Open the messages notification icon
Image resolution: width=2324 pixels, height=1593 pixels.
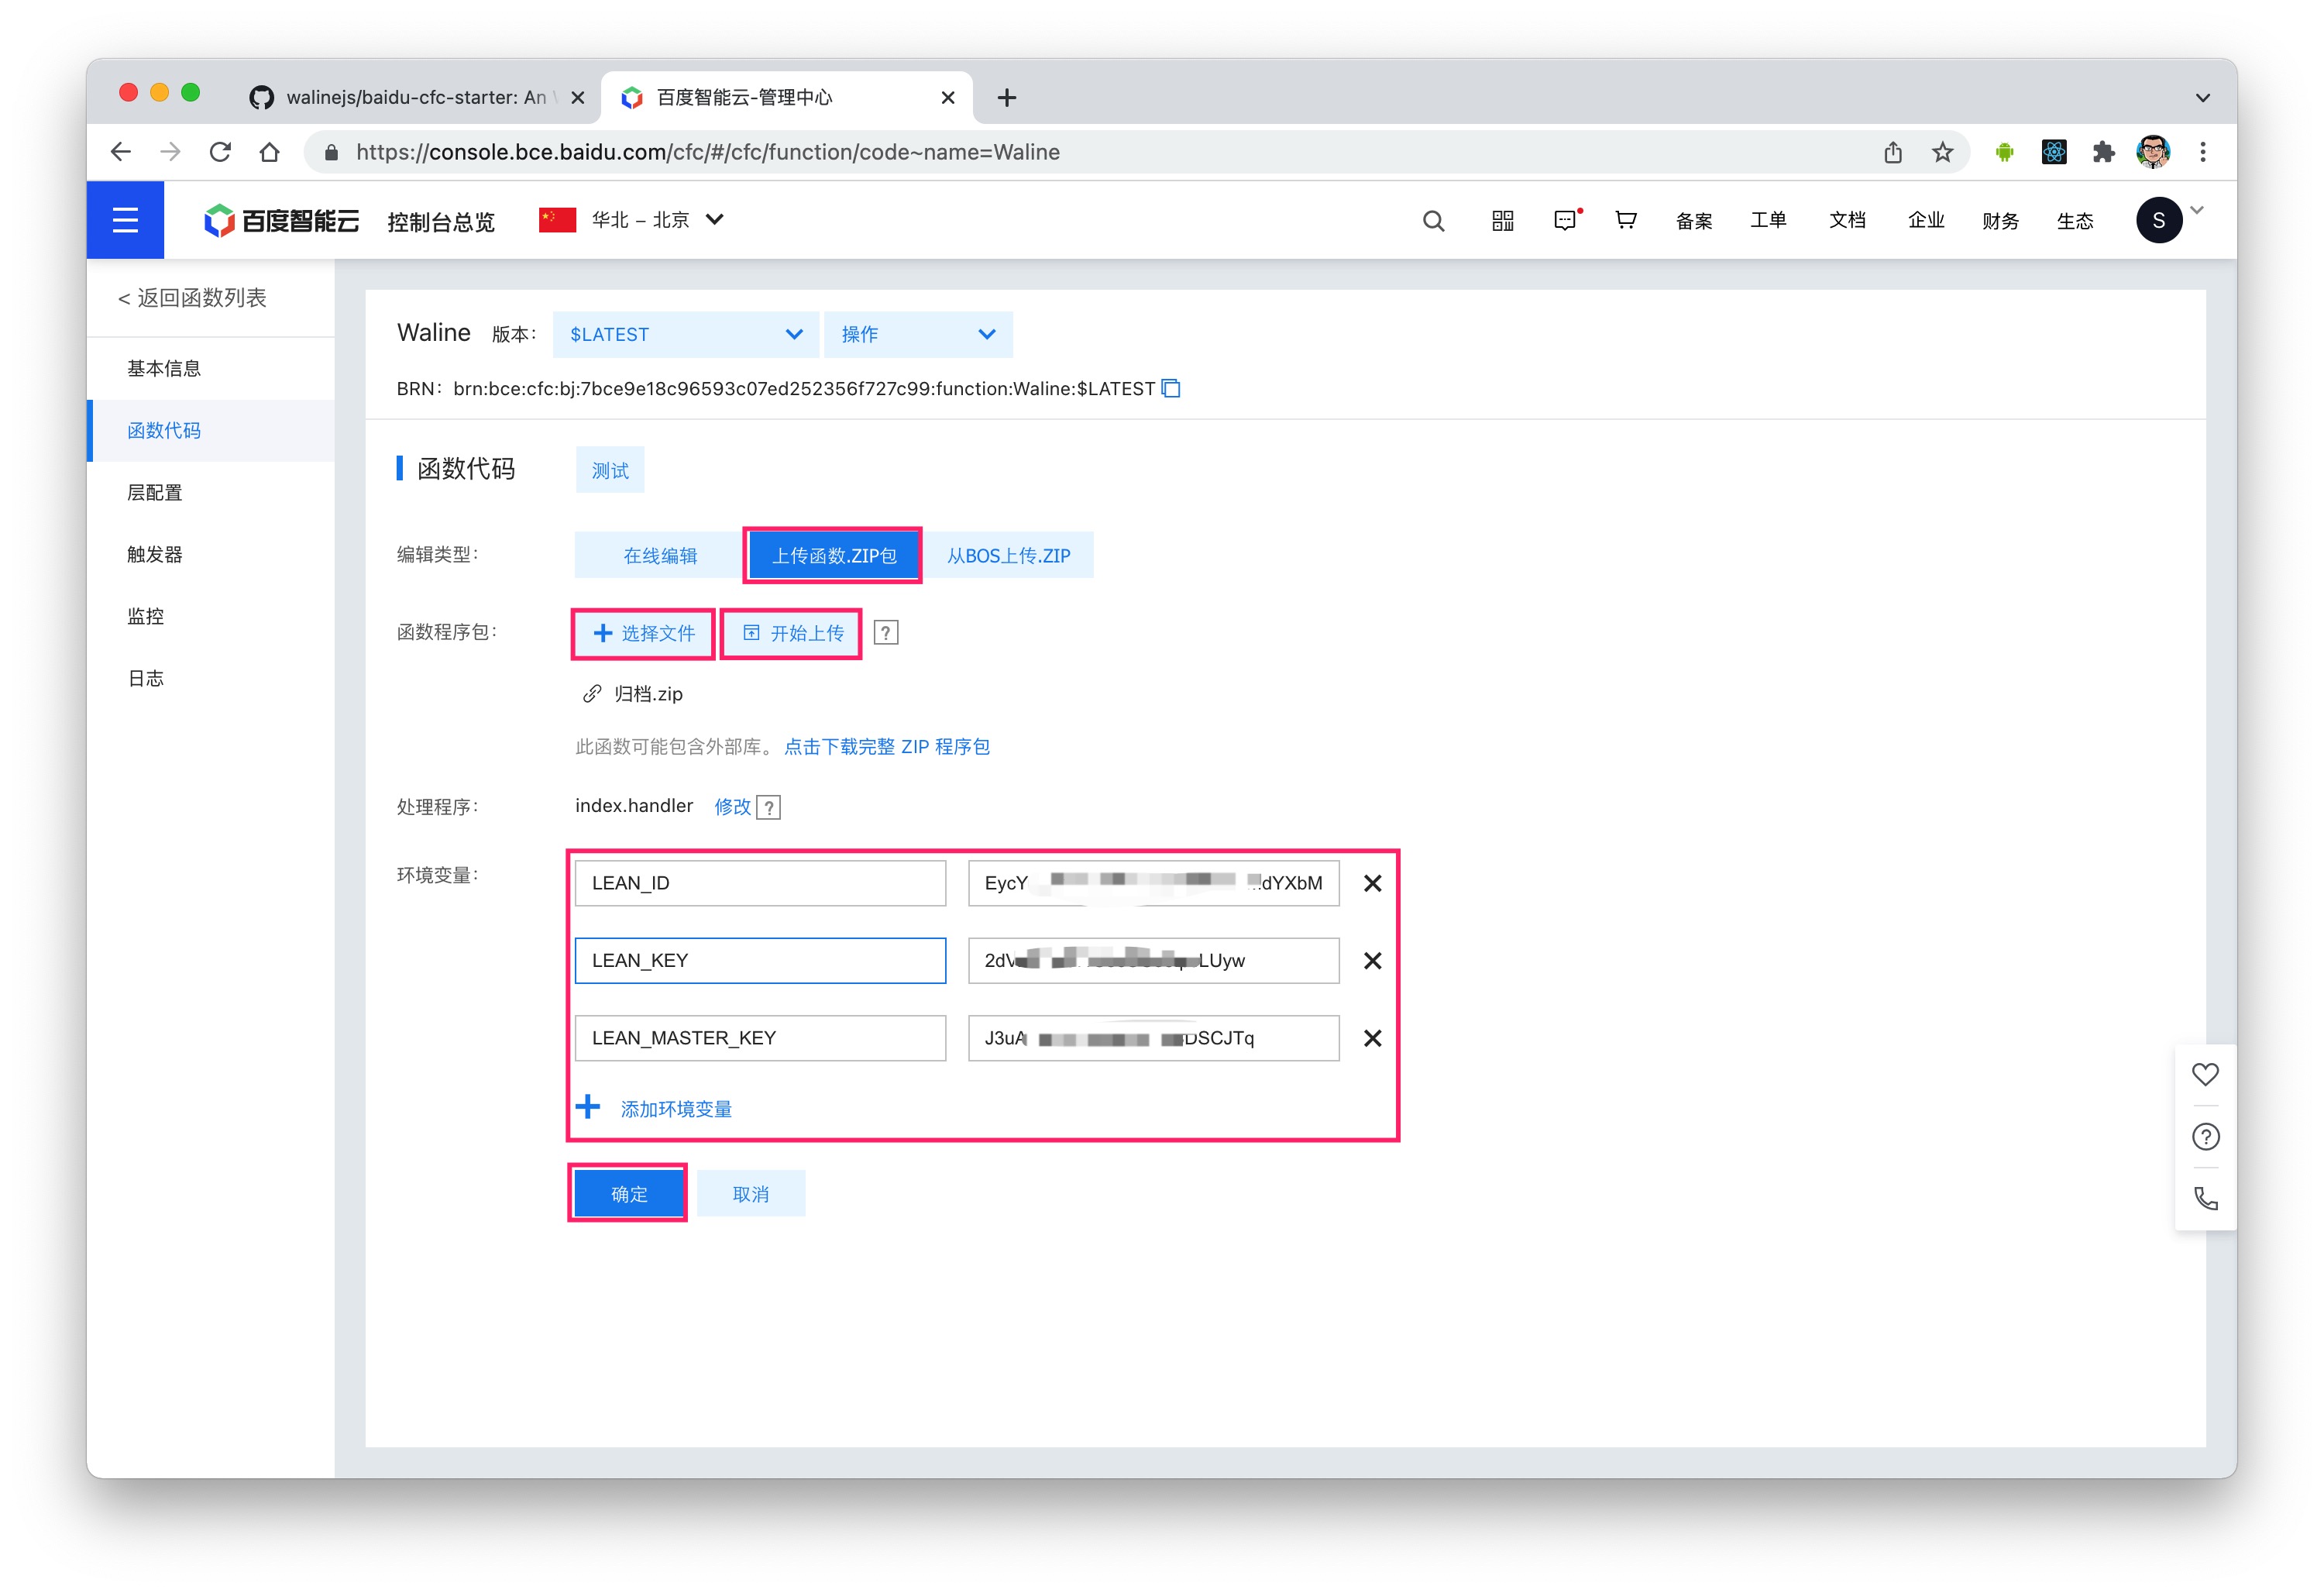coord(1565,220)
